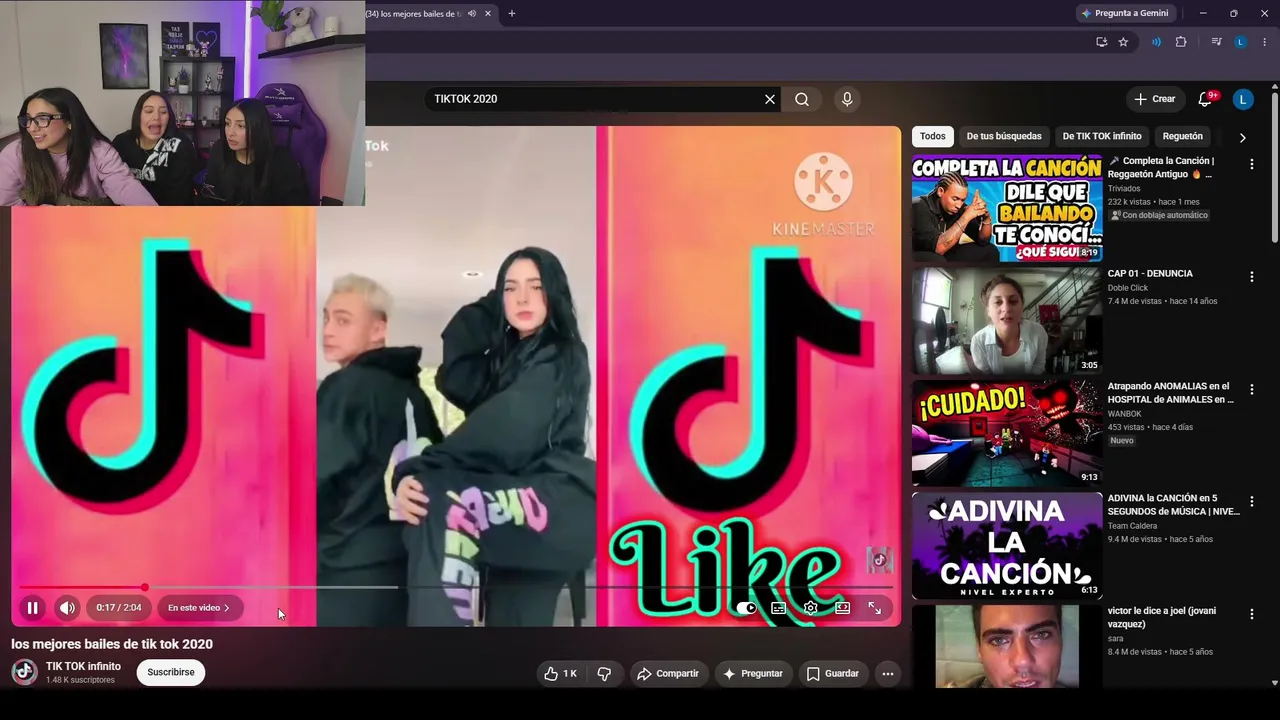Open 'victor le dice a joel' thumbnail
The height and width of the screenshot is (720, 1280).
(x=1007, y=647)
